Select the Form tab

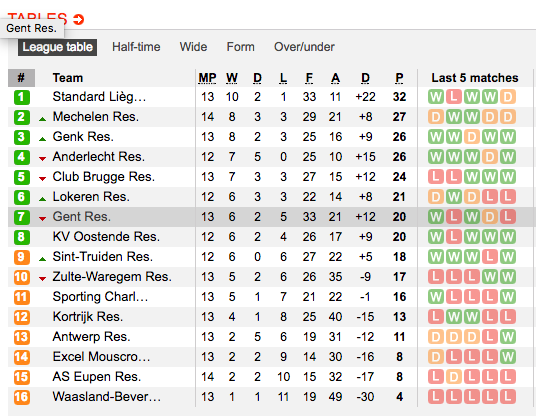coord(240,47)
